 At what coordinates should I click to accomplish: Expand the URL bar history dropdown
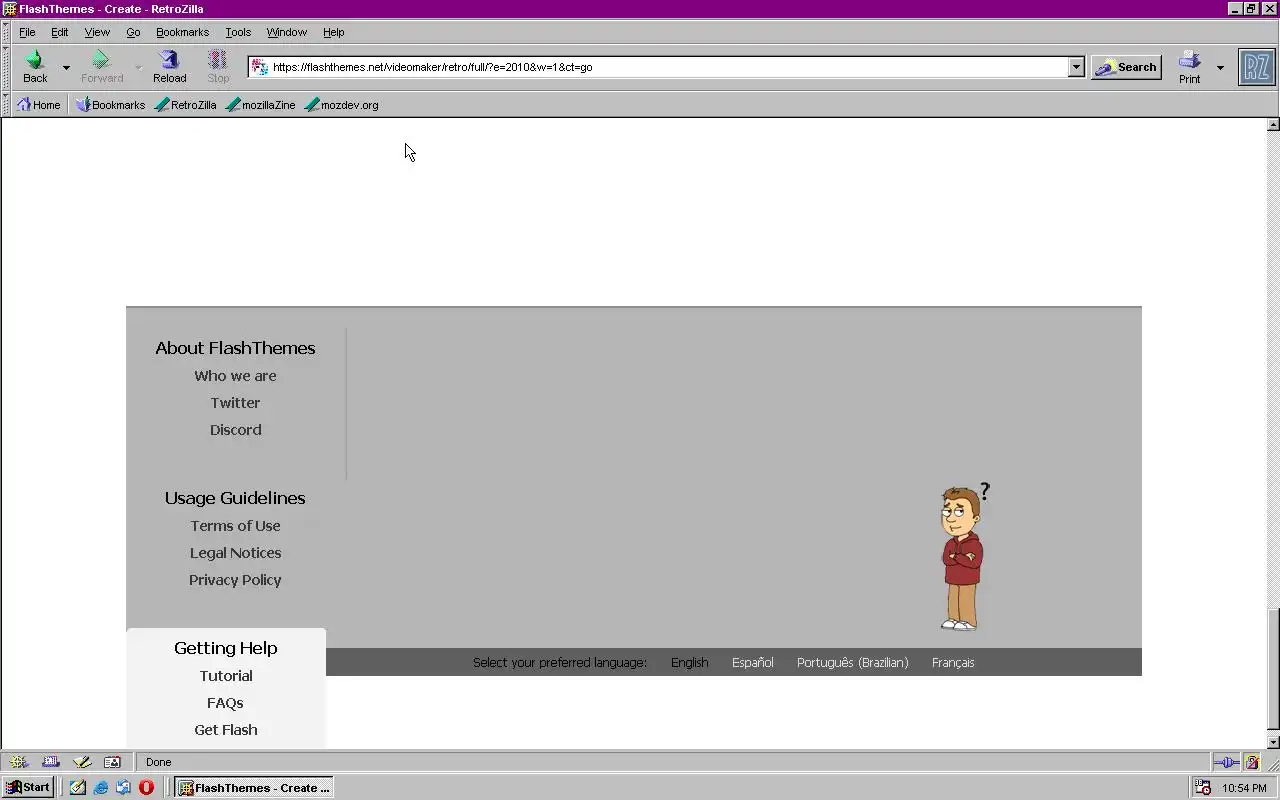[1076, 67]
